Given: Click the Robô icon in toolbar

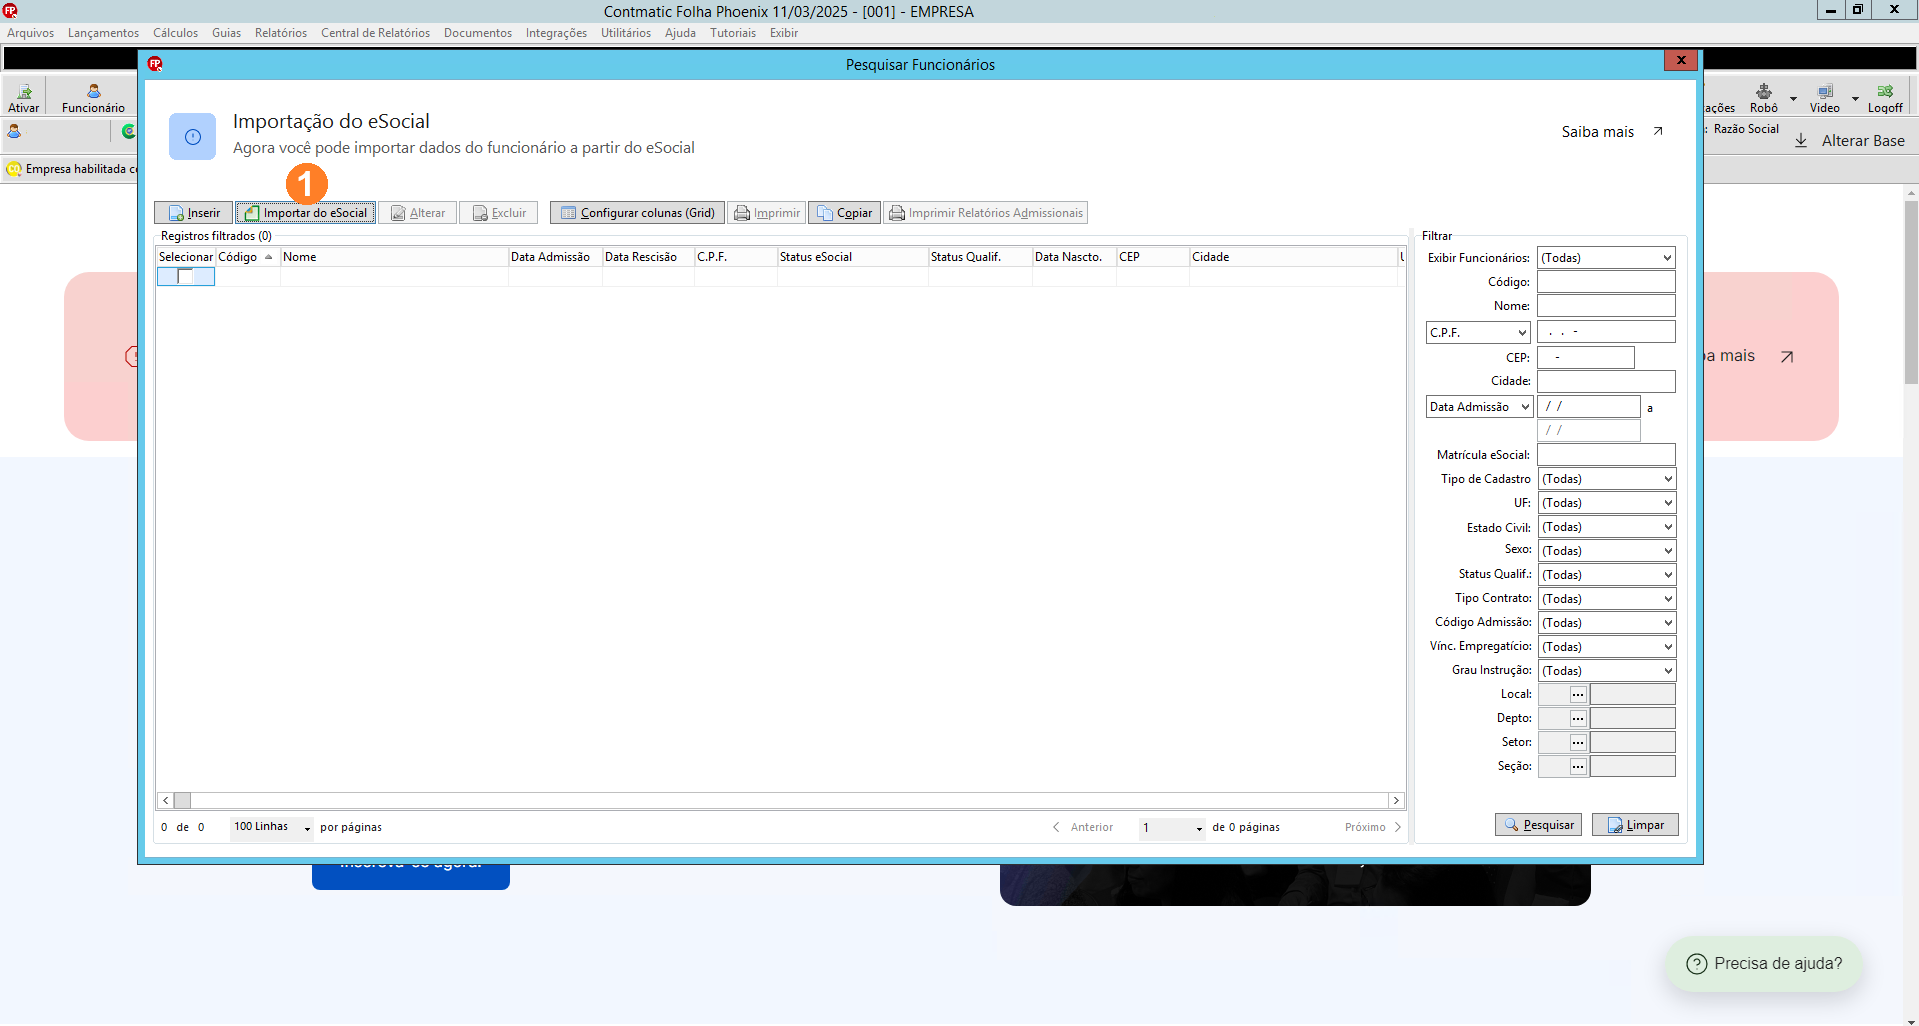Looking at the screenshot, I should (x=1764, y=98).
